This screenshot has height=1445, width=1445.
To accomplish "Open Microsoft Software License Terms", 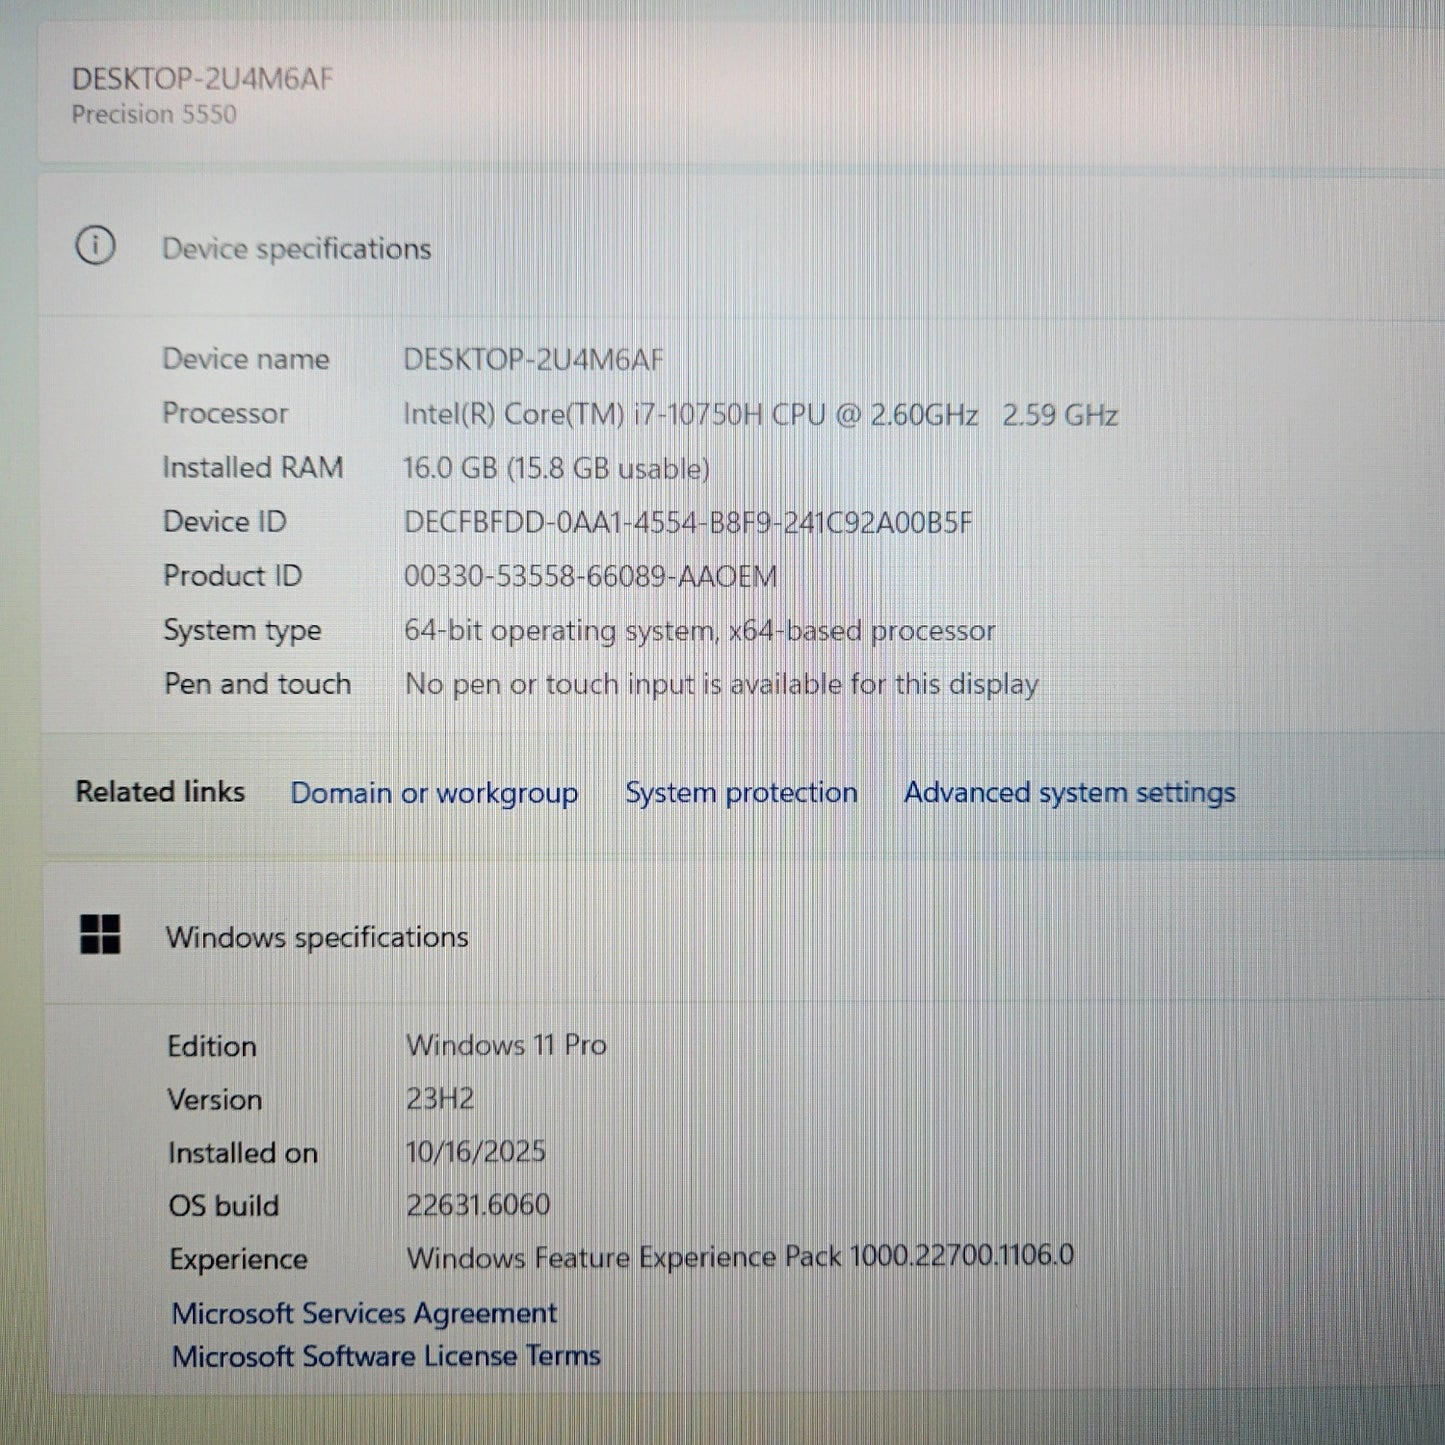I will 386,1357.
